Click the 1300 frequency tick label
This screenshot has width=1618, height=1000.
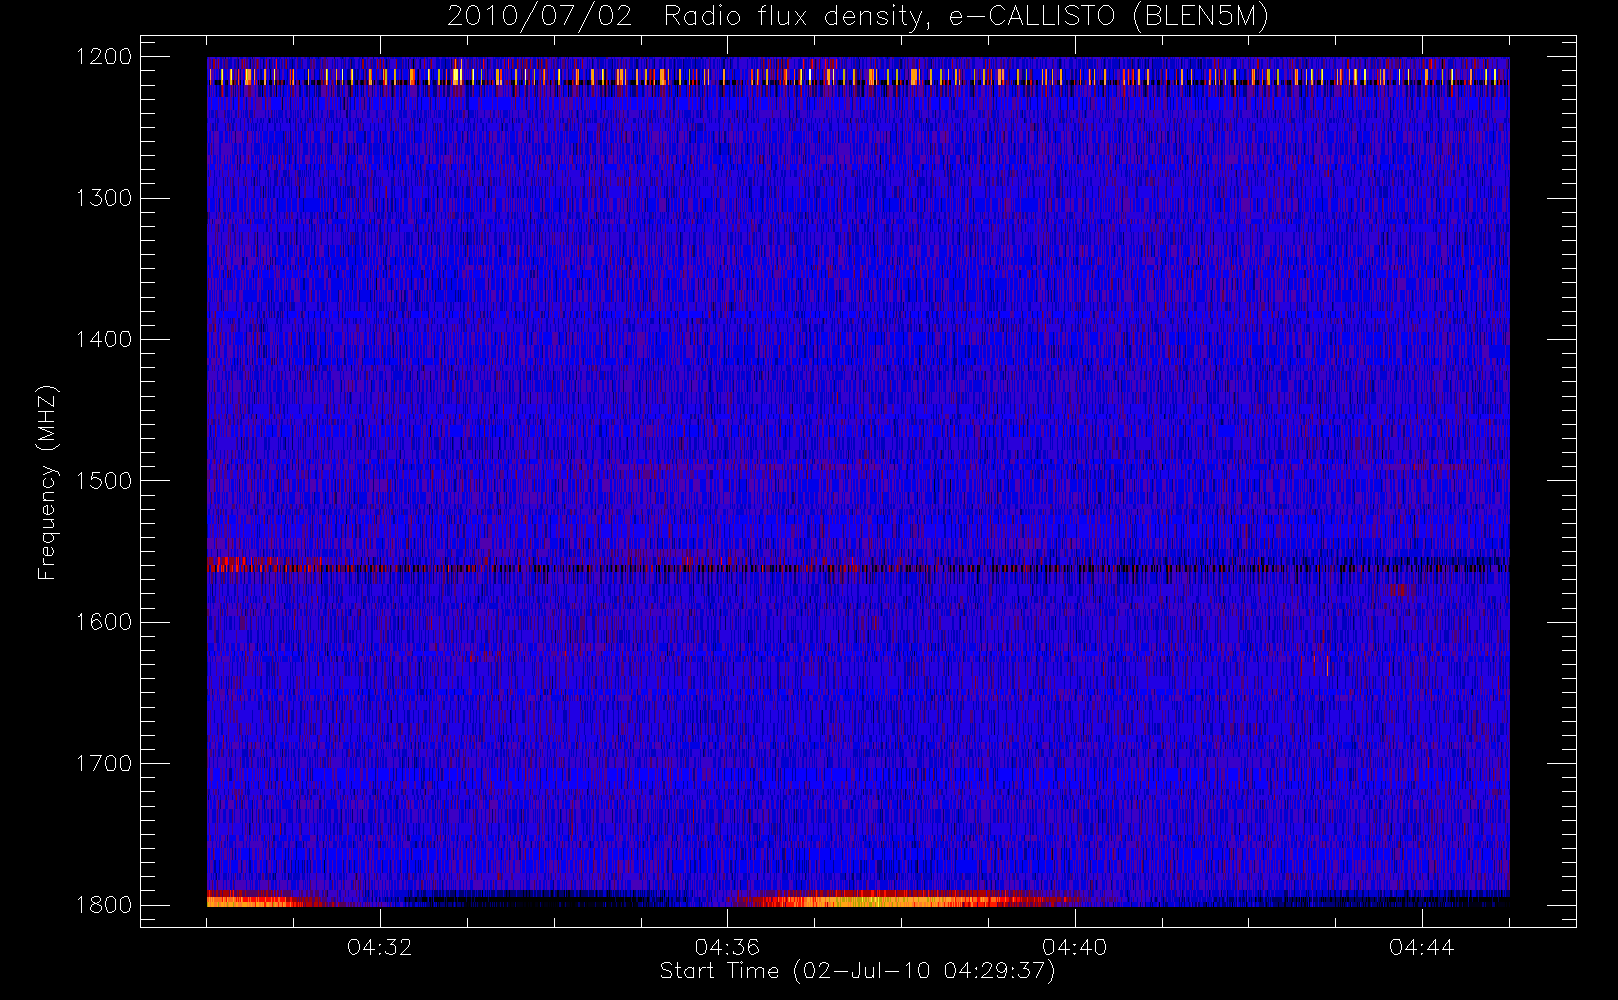pyautogui.click(x=104, y=198)
